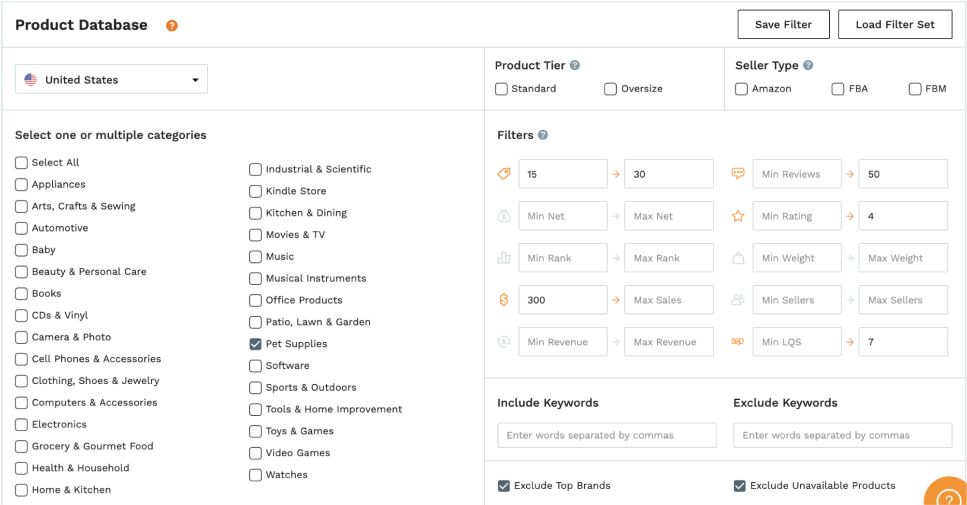
Task: Click the min sales field showing 300
Action: (x=562, y=300)
